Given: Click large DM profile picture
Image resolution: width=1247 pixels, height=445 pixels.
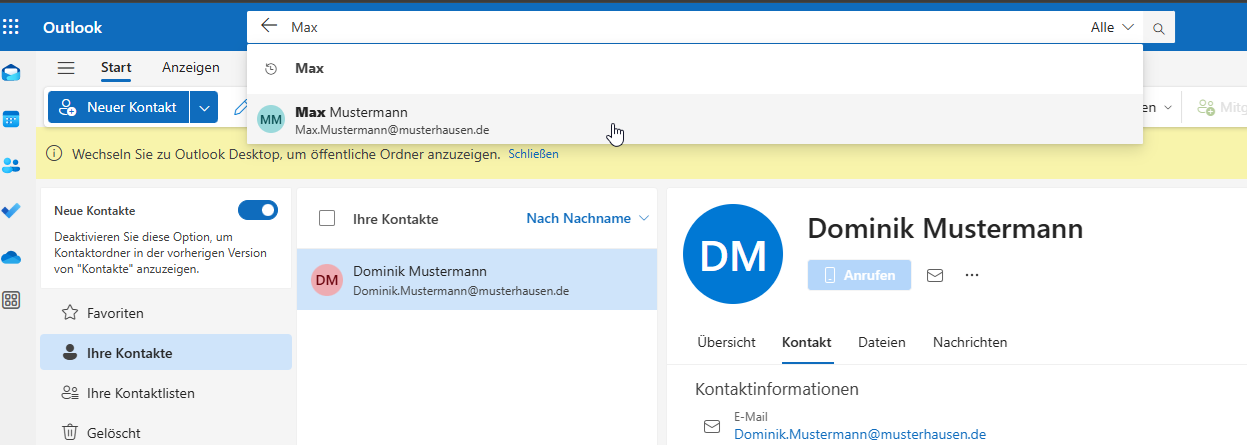Looking at the screenshot, I should tap(732, 255).
